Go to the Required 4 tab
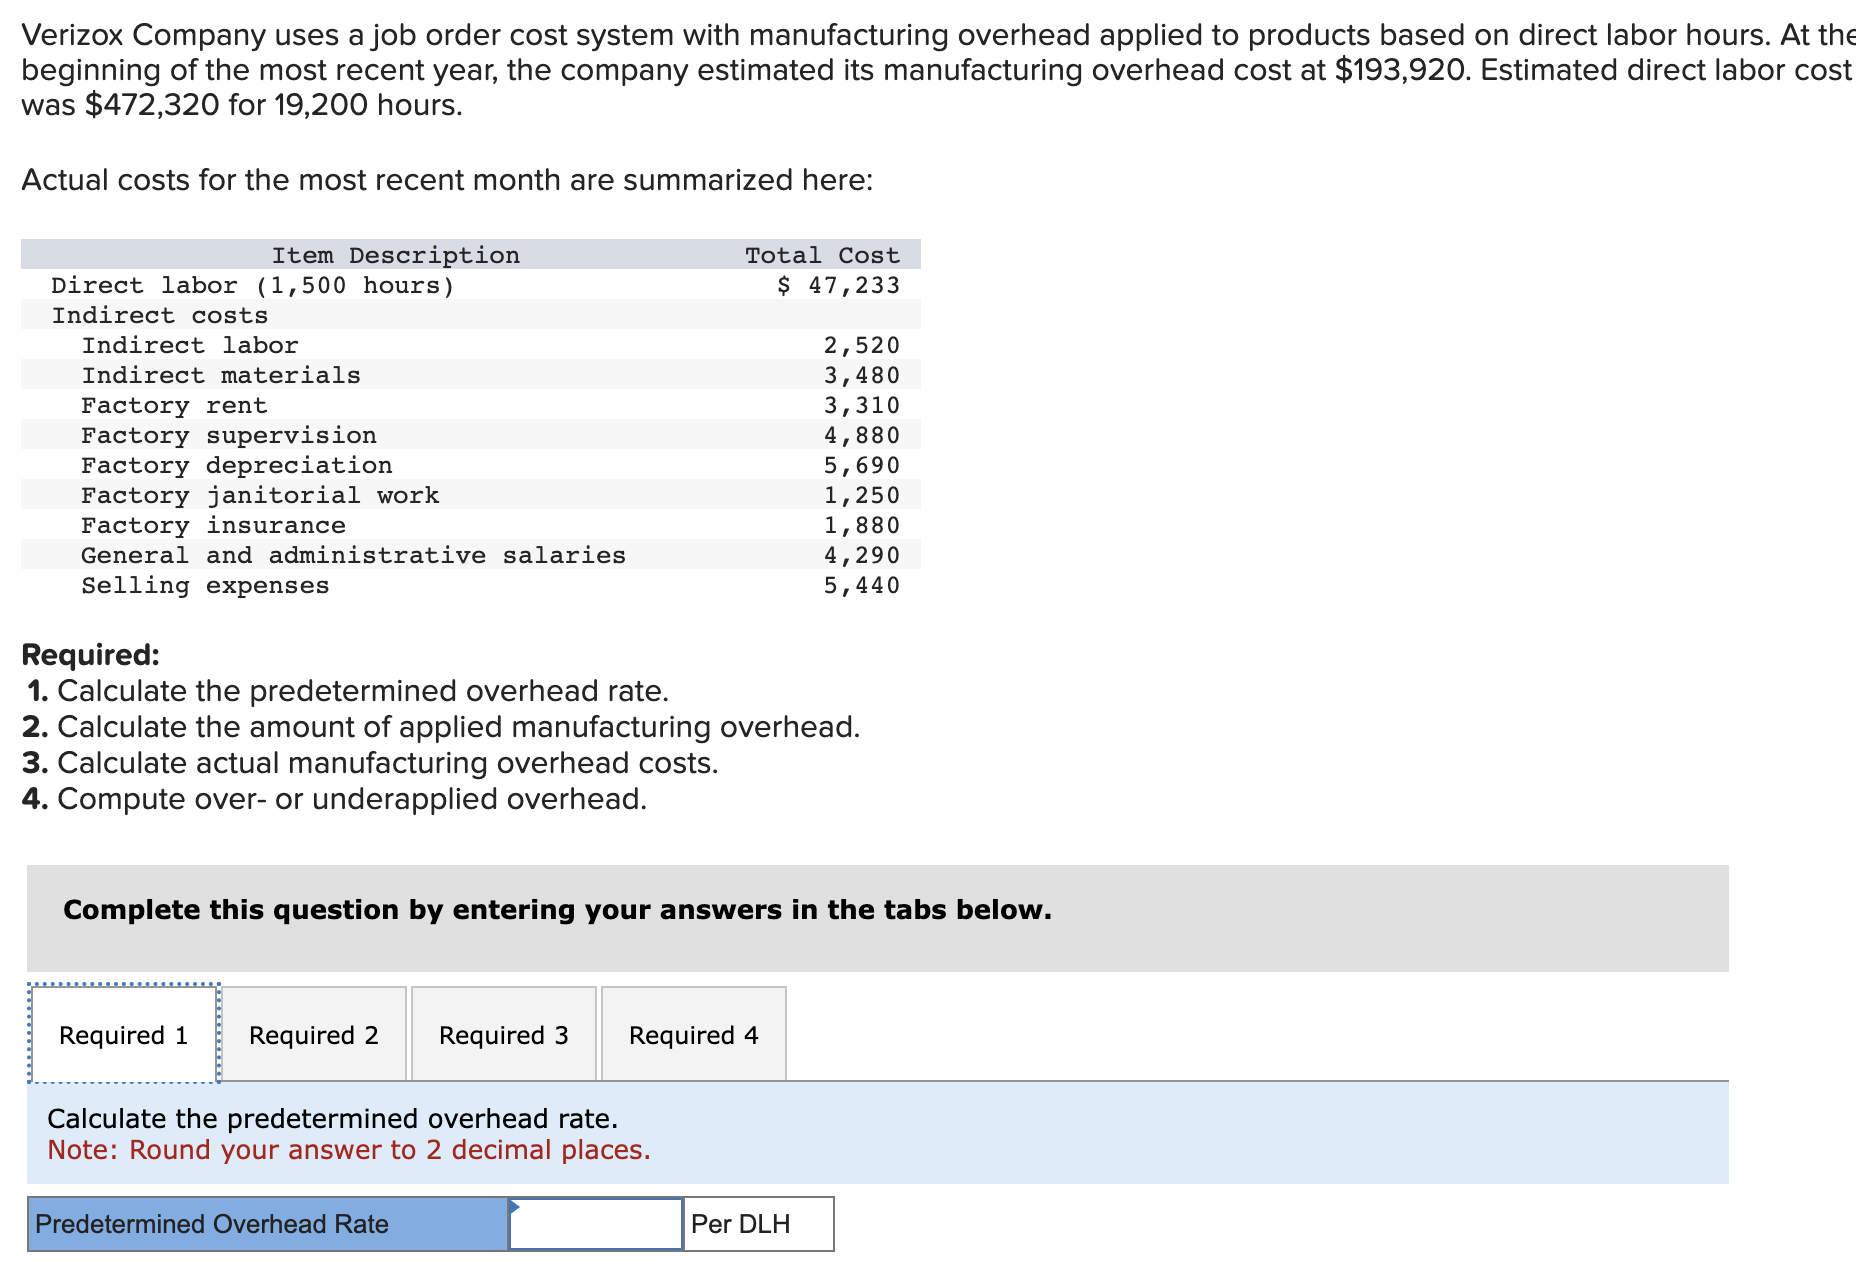The width and height of the screenshot is (1856, 1263). (x=694, y=1034)
